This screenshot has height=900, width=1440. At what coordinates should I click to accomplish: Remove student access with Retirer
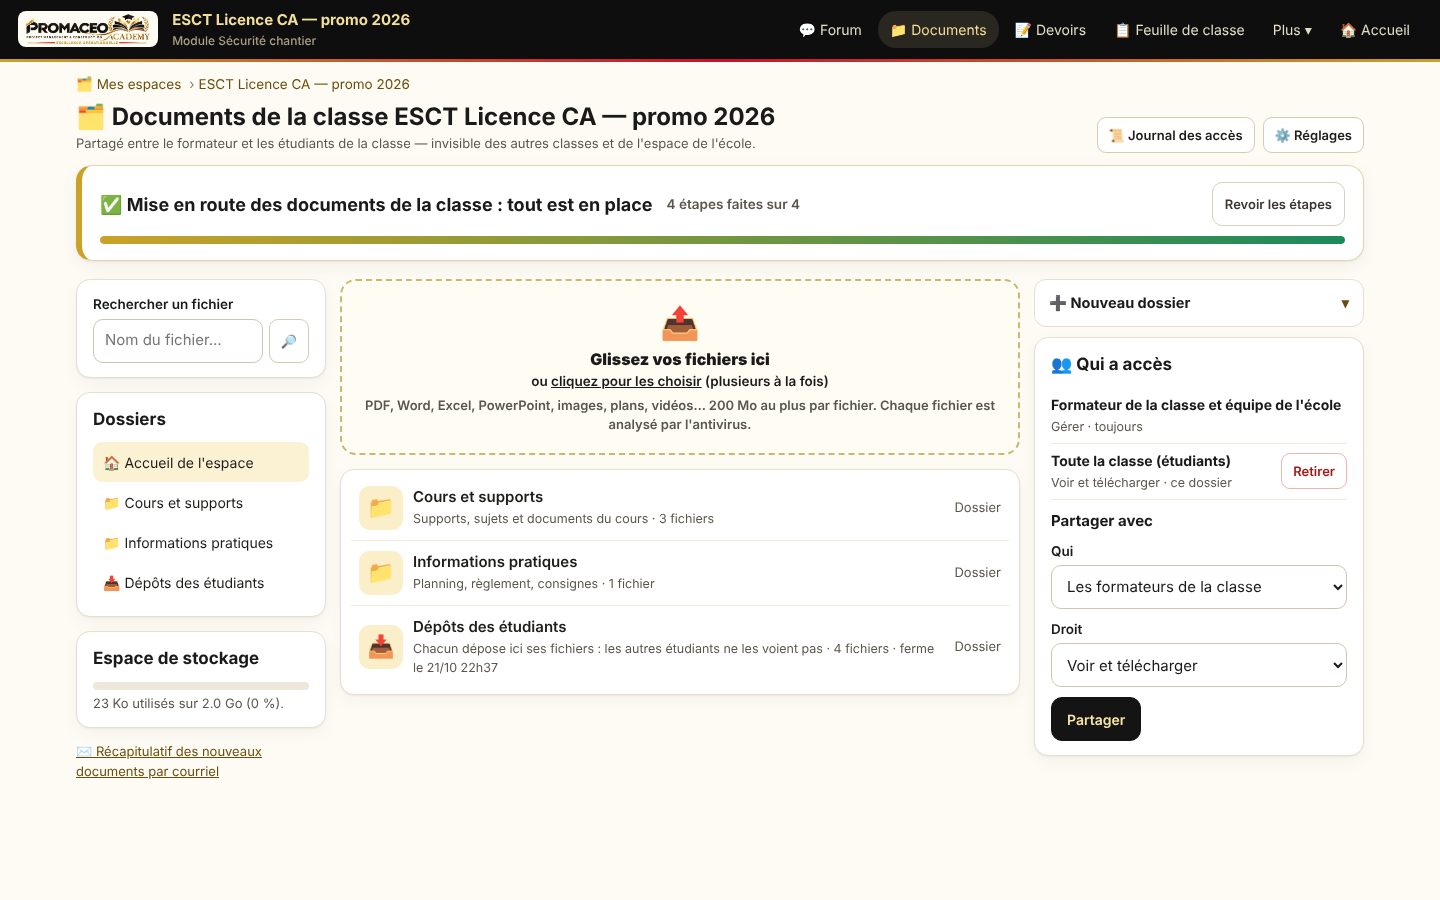pos(1314,471)
